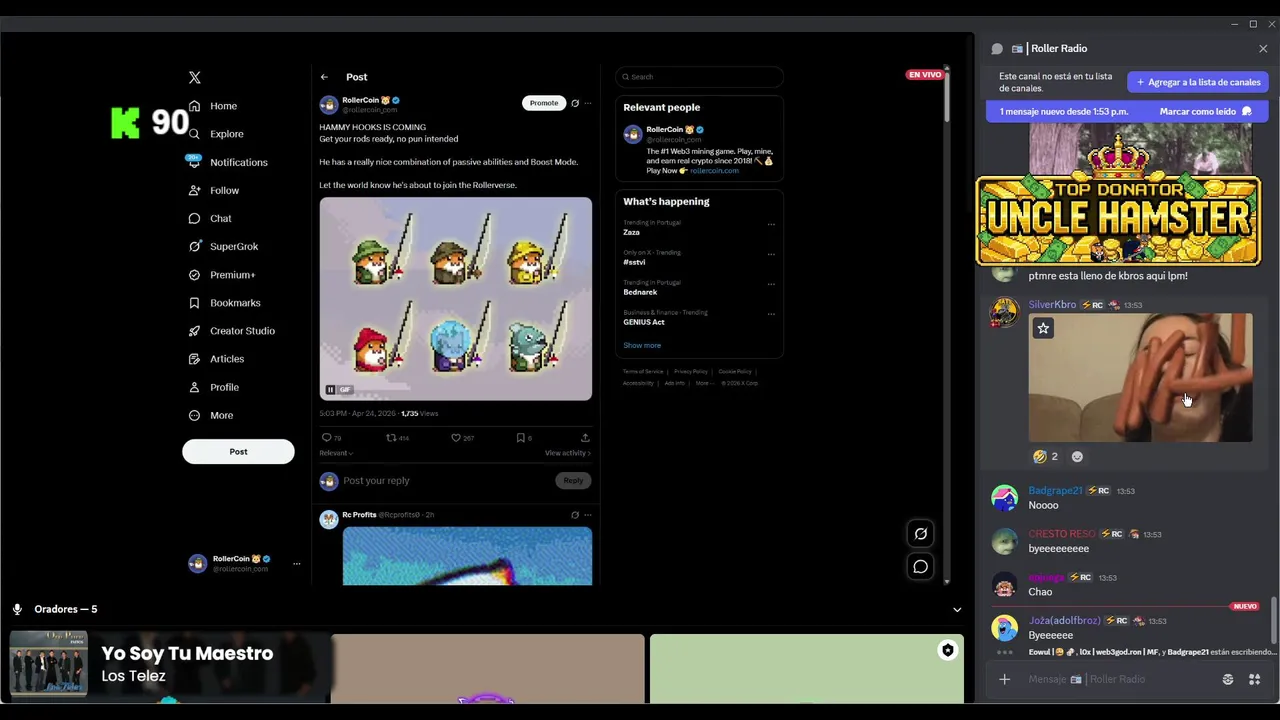
Task: Open Rc Profits profile avatar
Action: click(x=328, y=519)
